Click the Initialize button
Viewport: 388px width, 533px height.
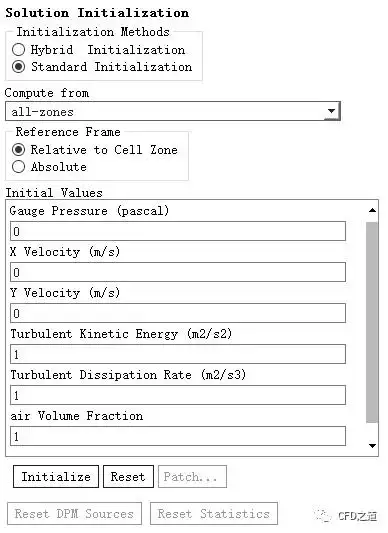pos(56,477)
